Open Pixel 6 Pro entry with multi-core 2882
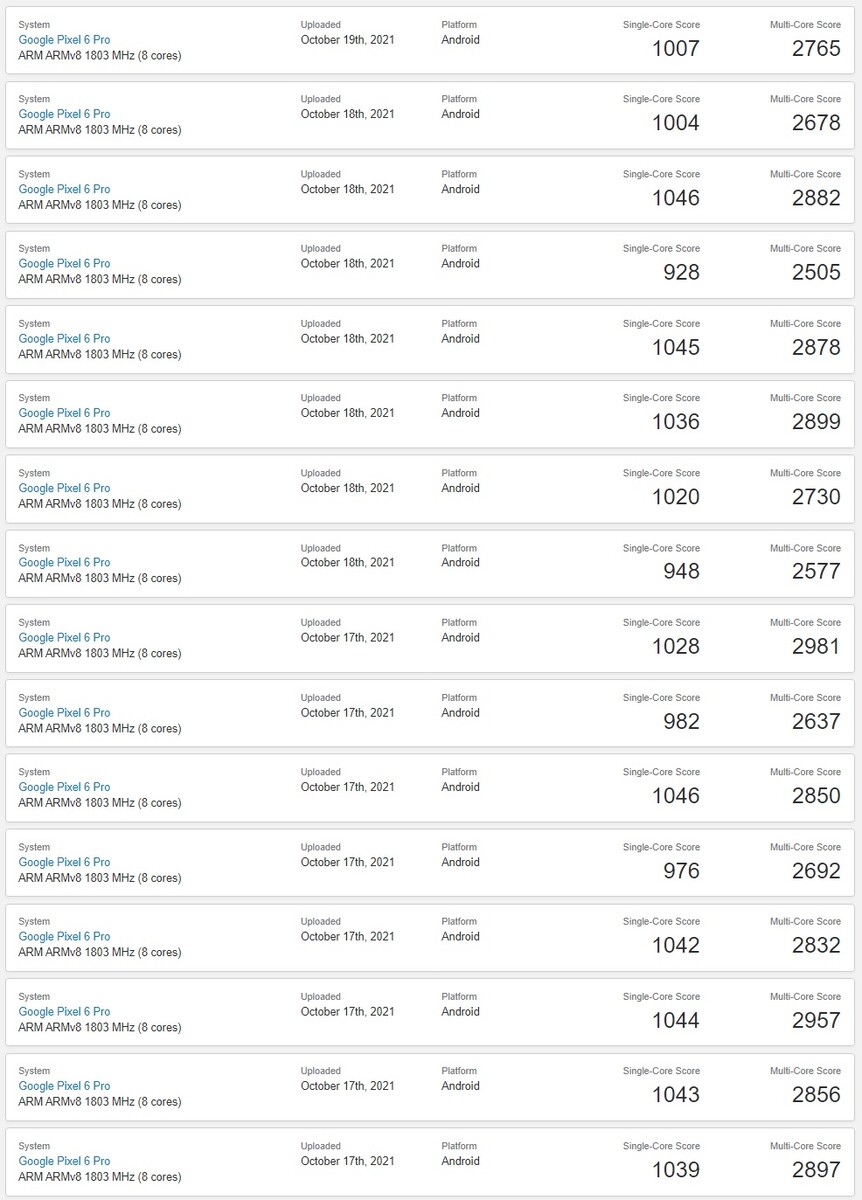 click(x=64, y=189)
